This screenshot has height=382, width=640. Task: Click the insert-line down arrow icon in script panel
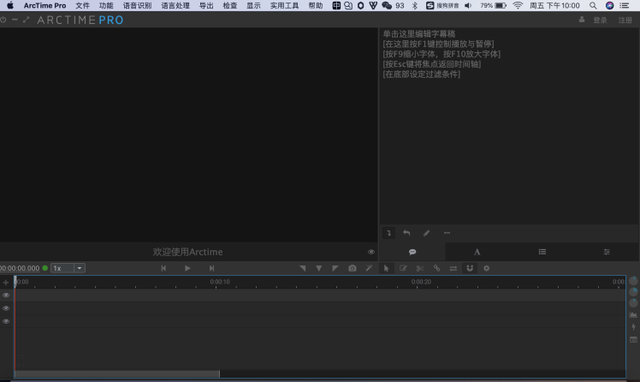[389, 233]
